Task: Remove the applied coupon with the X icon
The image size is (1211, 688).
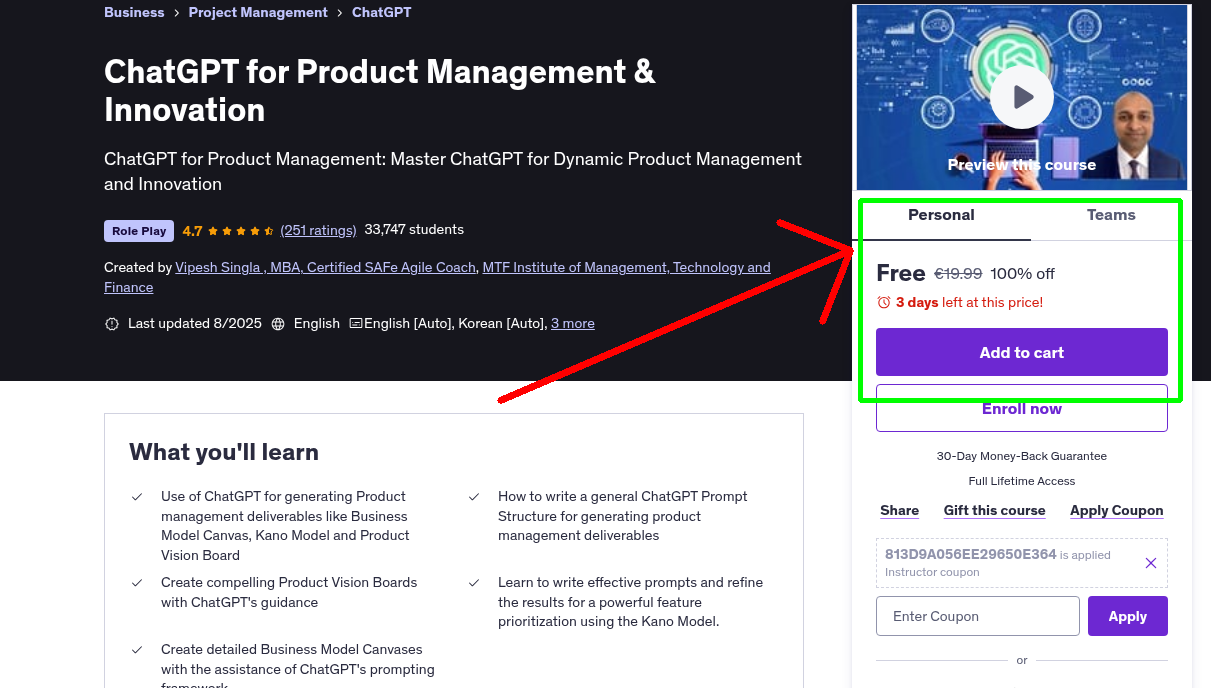Action: click(1151, 563)
